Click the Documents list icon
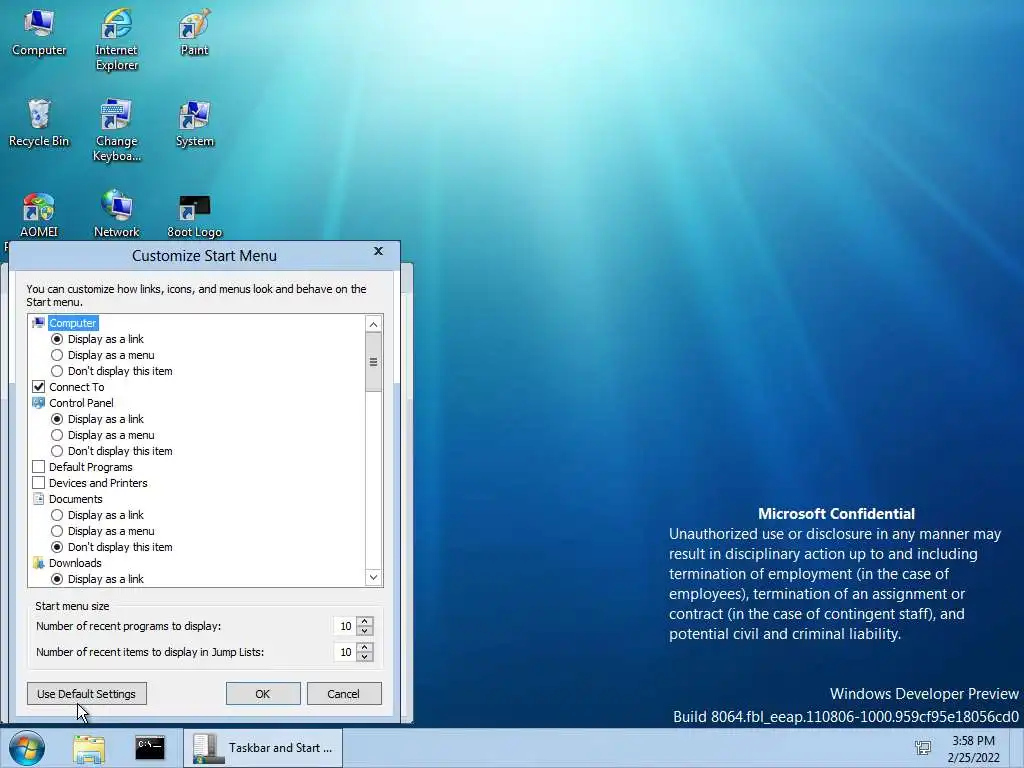The width and height of the screenshot is (1024, 768). coord(39,499)
